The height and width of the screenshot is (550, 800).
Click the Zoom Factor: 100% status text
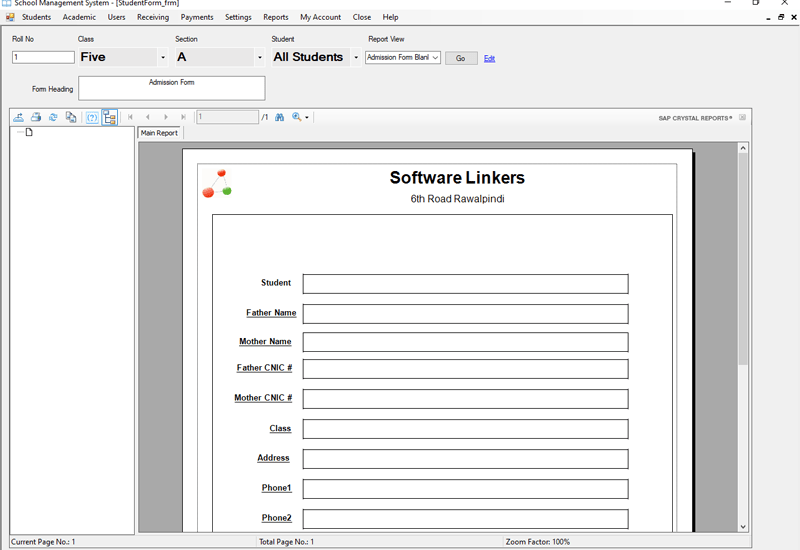pos(538,542)
